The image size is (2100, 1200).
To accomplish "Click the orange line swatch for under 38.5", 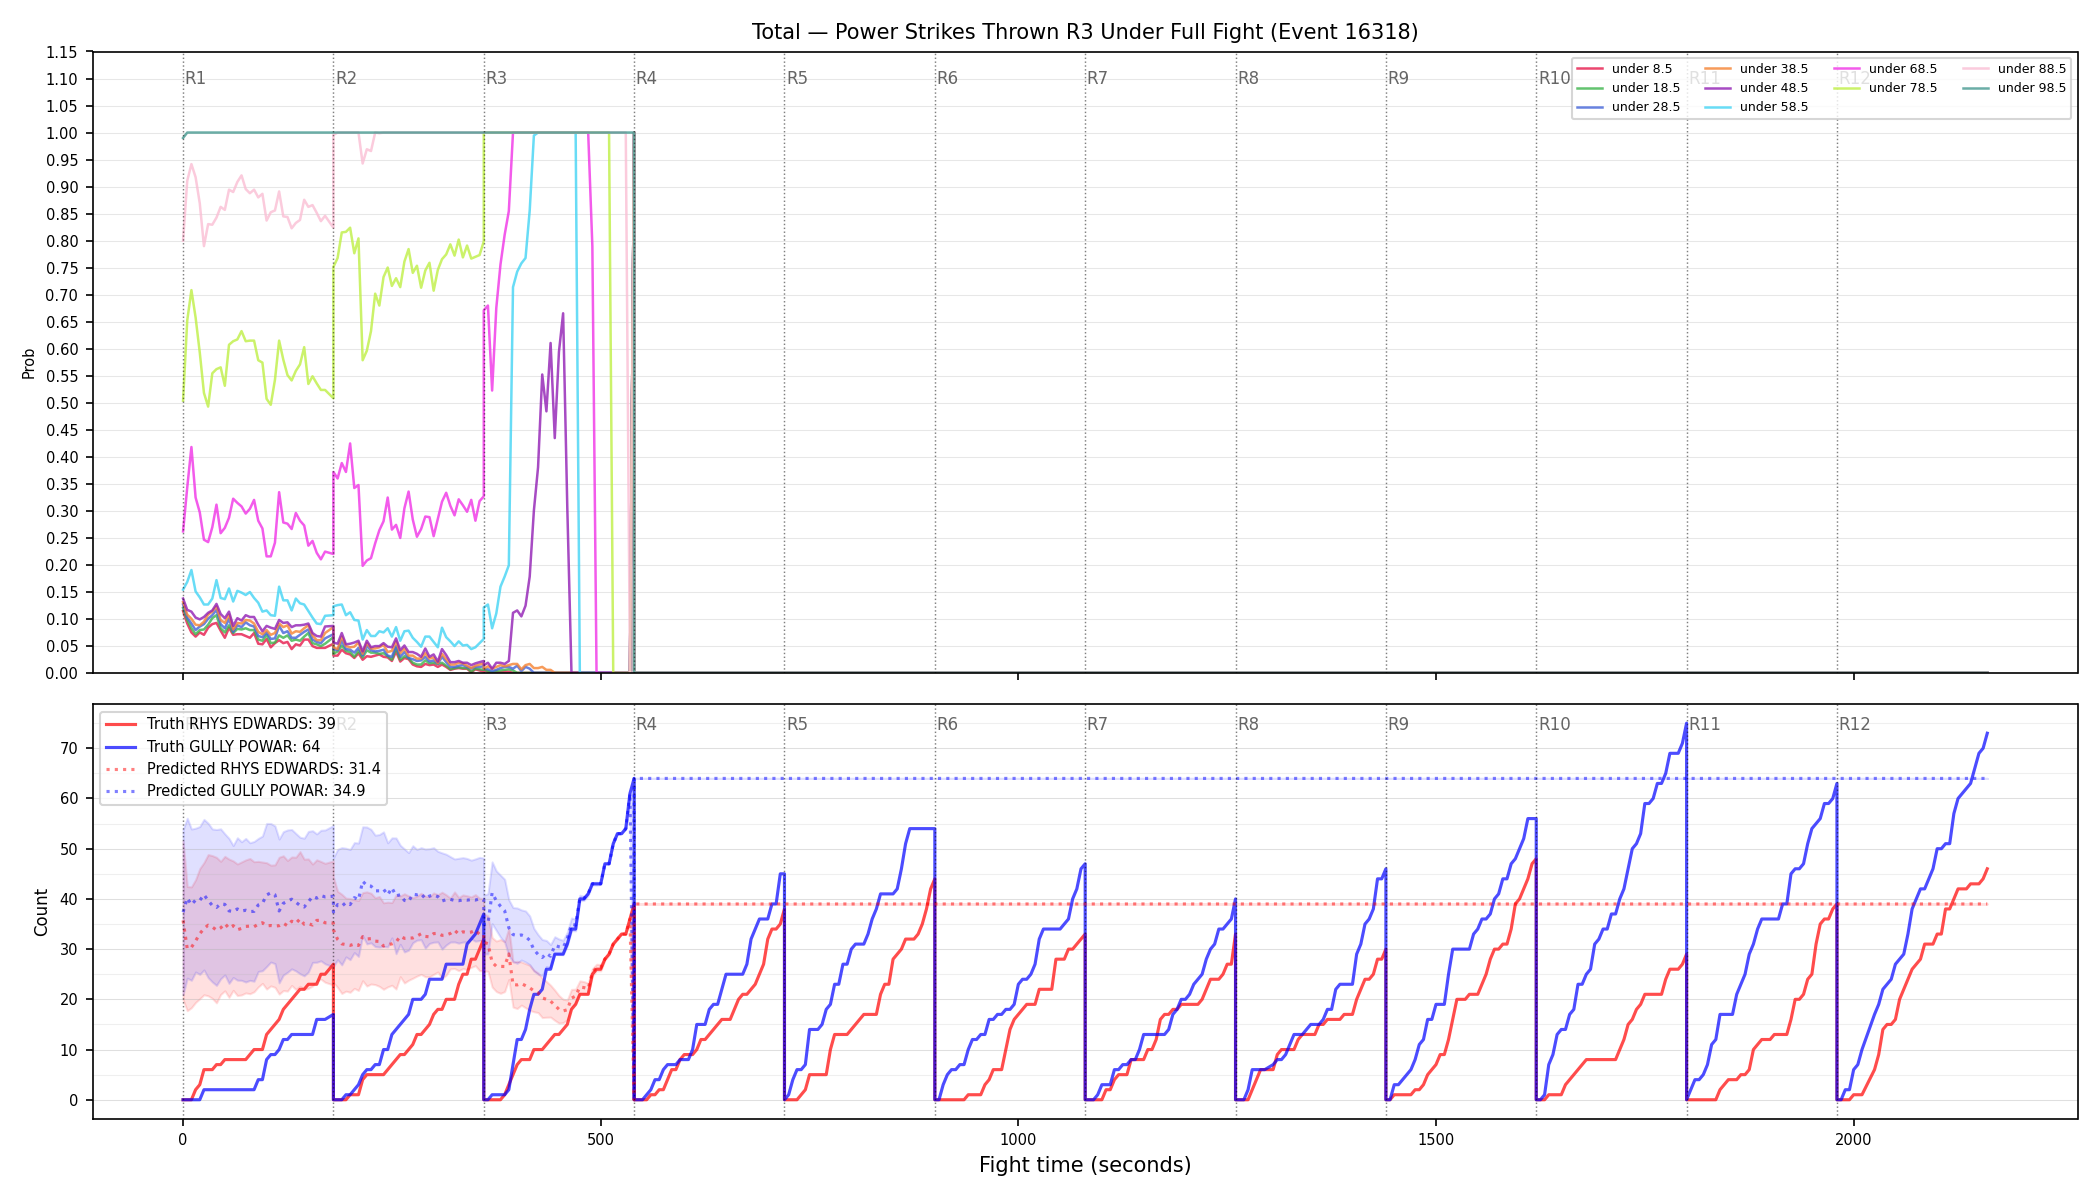I will 1717,69.
